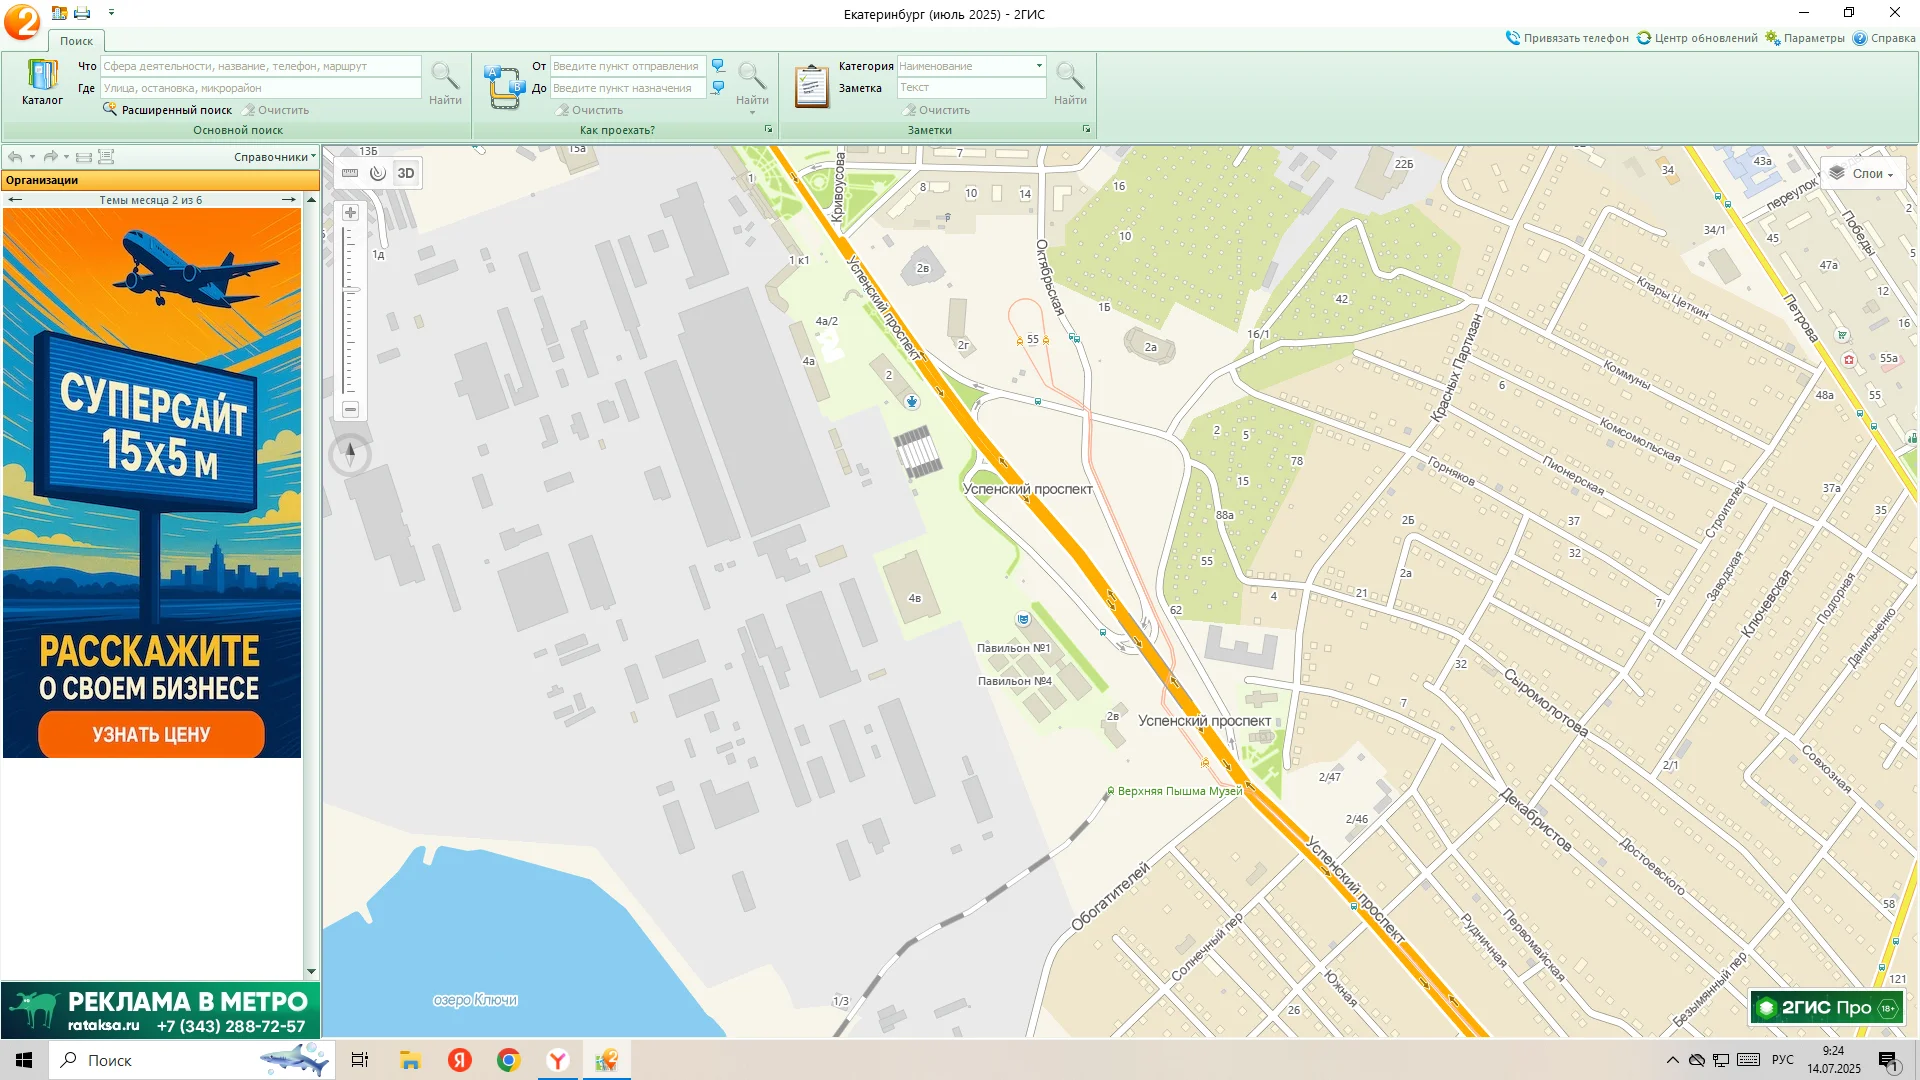The width and height of the screenshot is (1920, 1080).
Task: Open the Заметки group dialog launcher
Action: [1086, 130]
